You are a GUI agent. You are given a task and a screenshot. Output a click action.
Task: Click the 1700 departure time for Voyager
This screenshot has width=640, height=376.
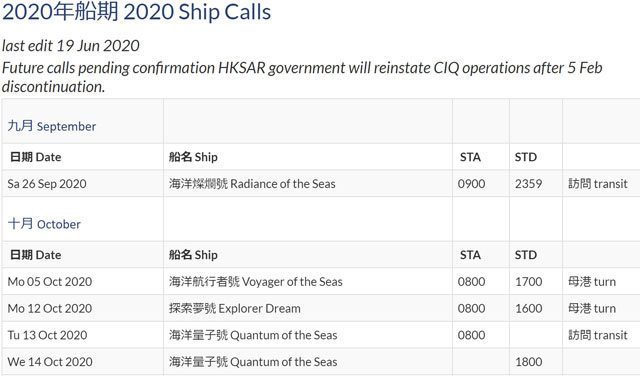coord(529,282)
